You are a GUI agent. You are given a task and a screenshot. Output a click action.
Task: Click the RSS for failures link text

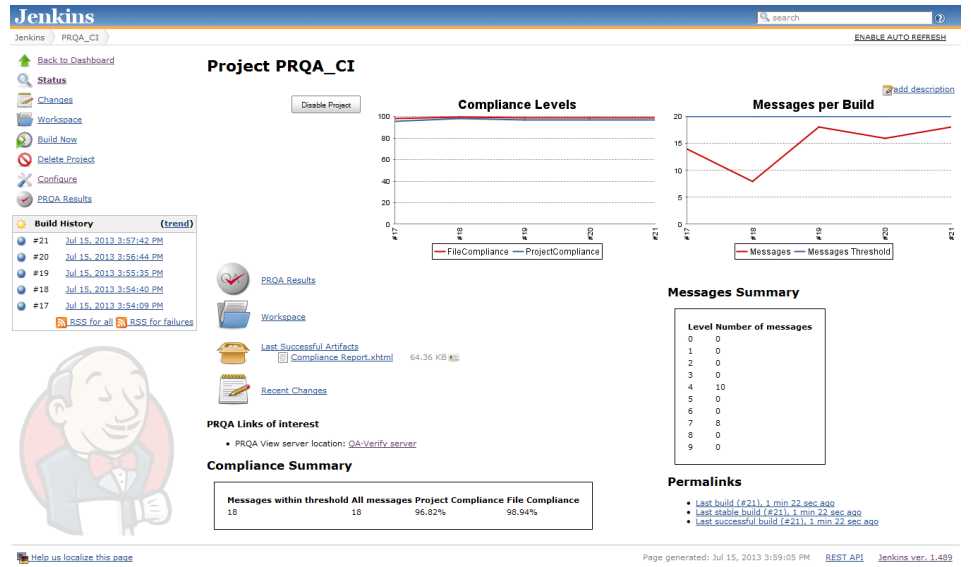pos(161,322)
